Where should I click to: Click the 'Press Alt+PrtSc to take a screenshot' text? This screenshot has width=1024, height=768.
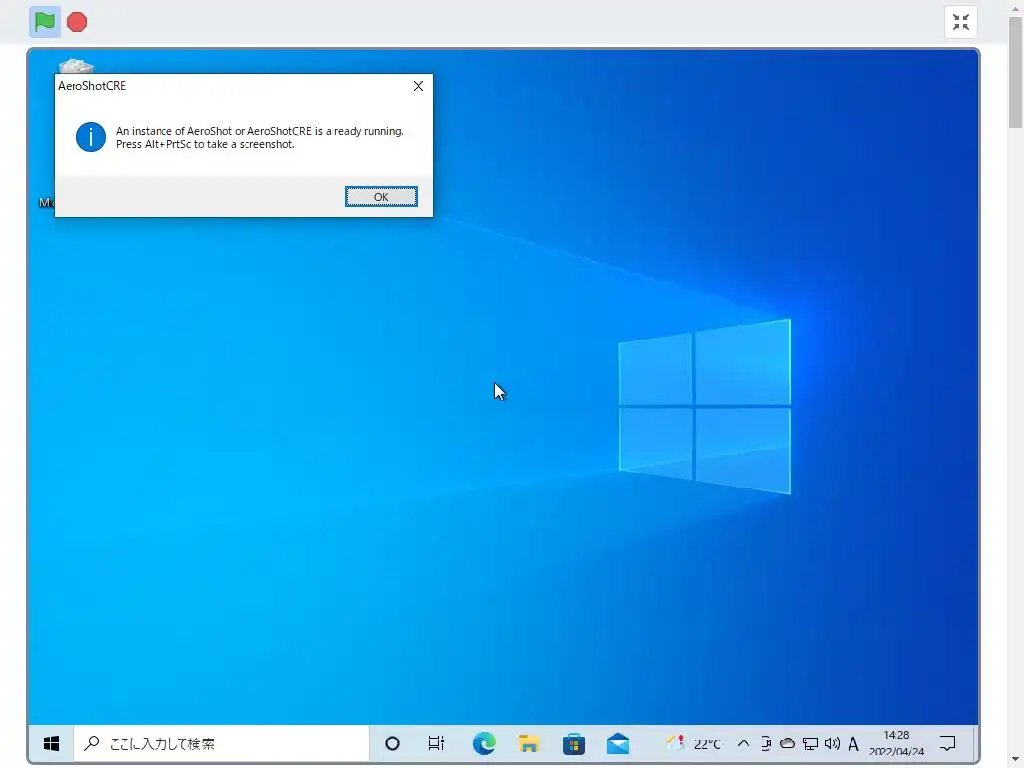click(205, 144)
